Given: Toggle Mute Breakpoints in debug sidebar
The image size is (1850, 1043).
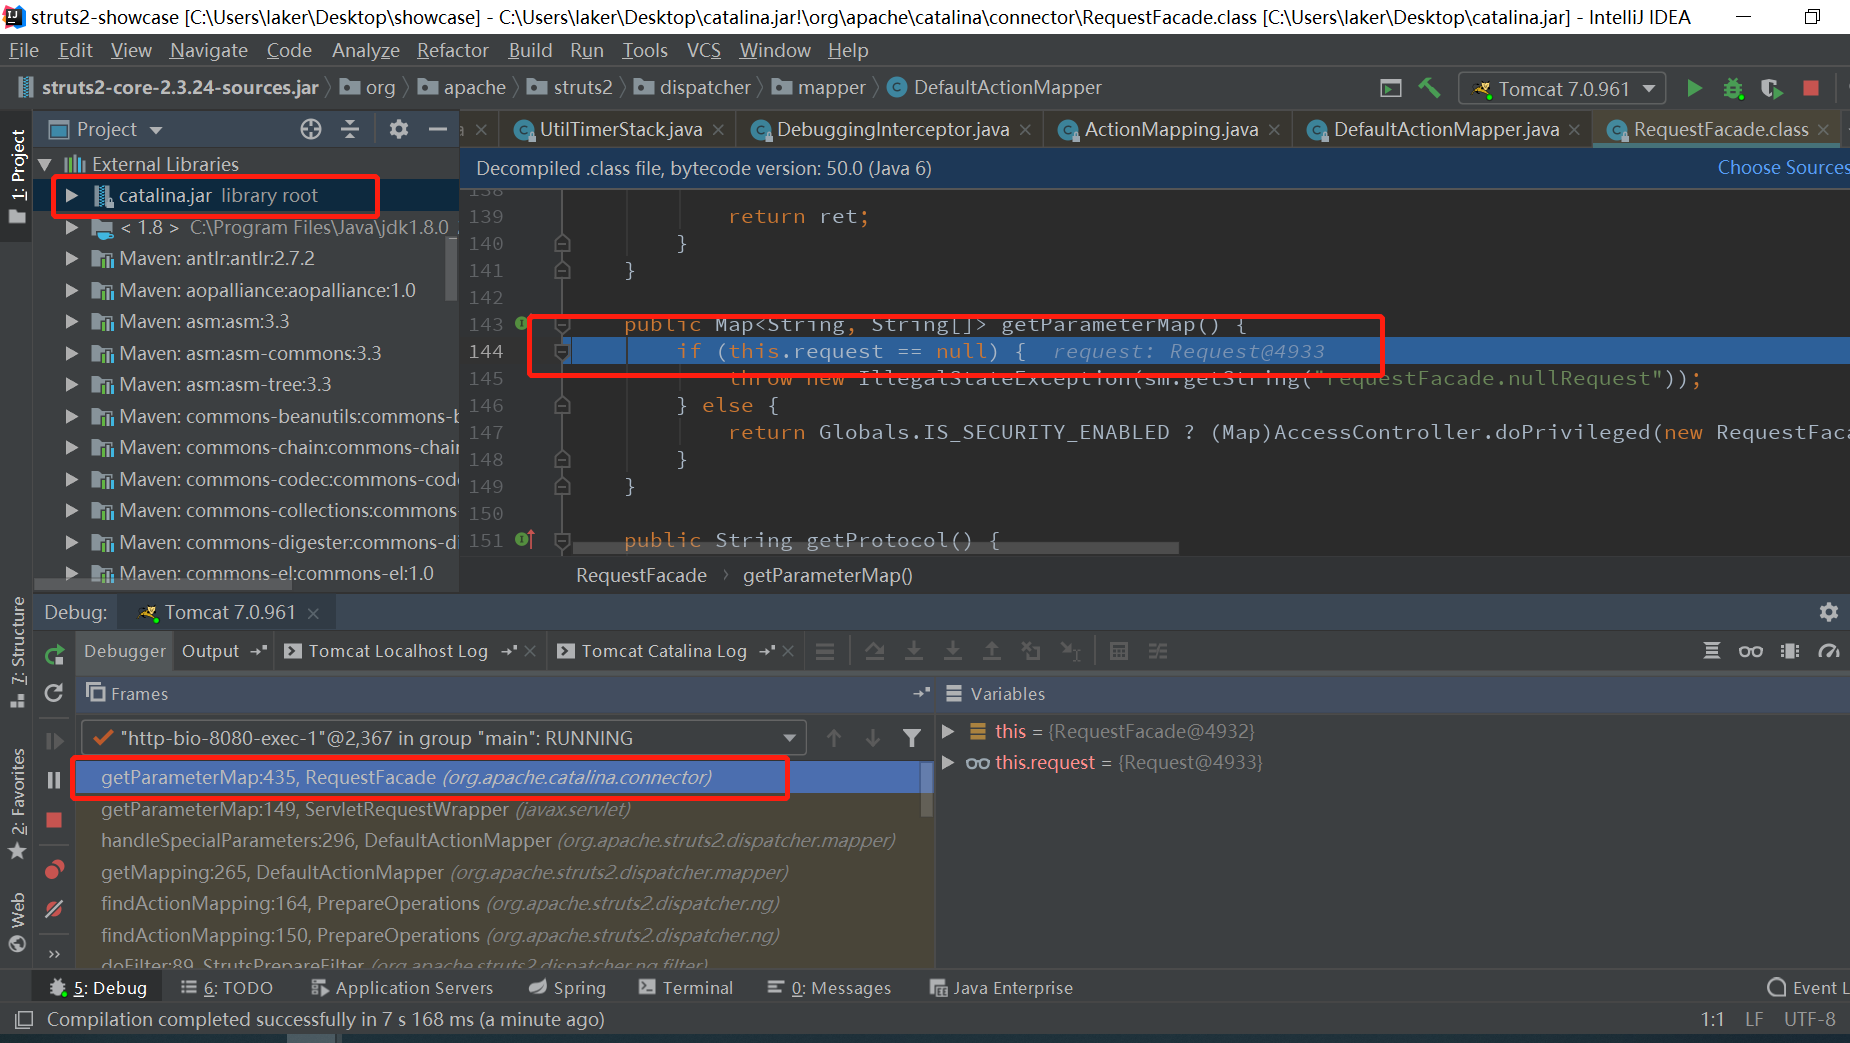Looking at the screenshot, I should (x=54, y=909).
